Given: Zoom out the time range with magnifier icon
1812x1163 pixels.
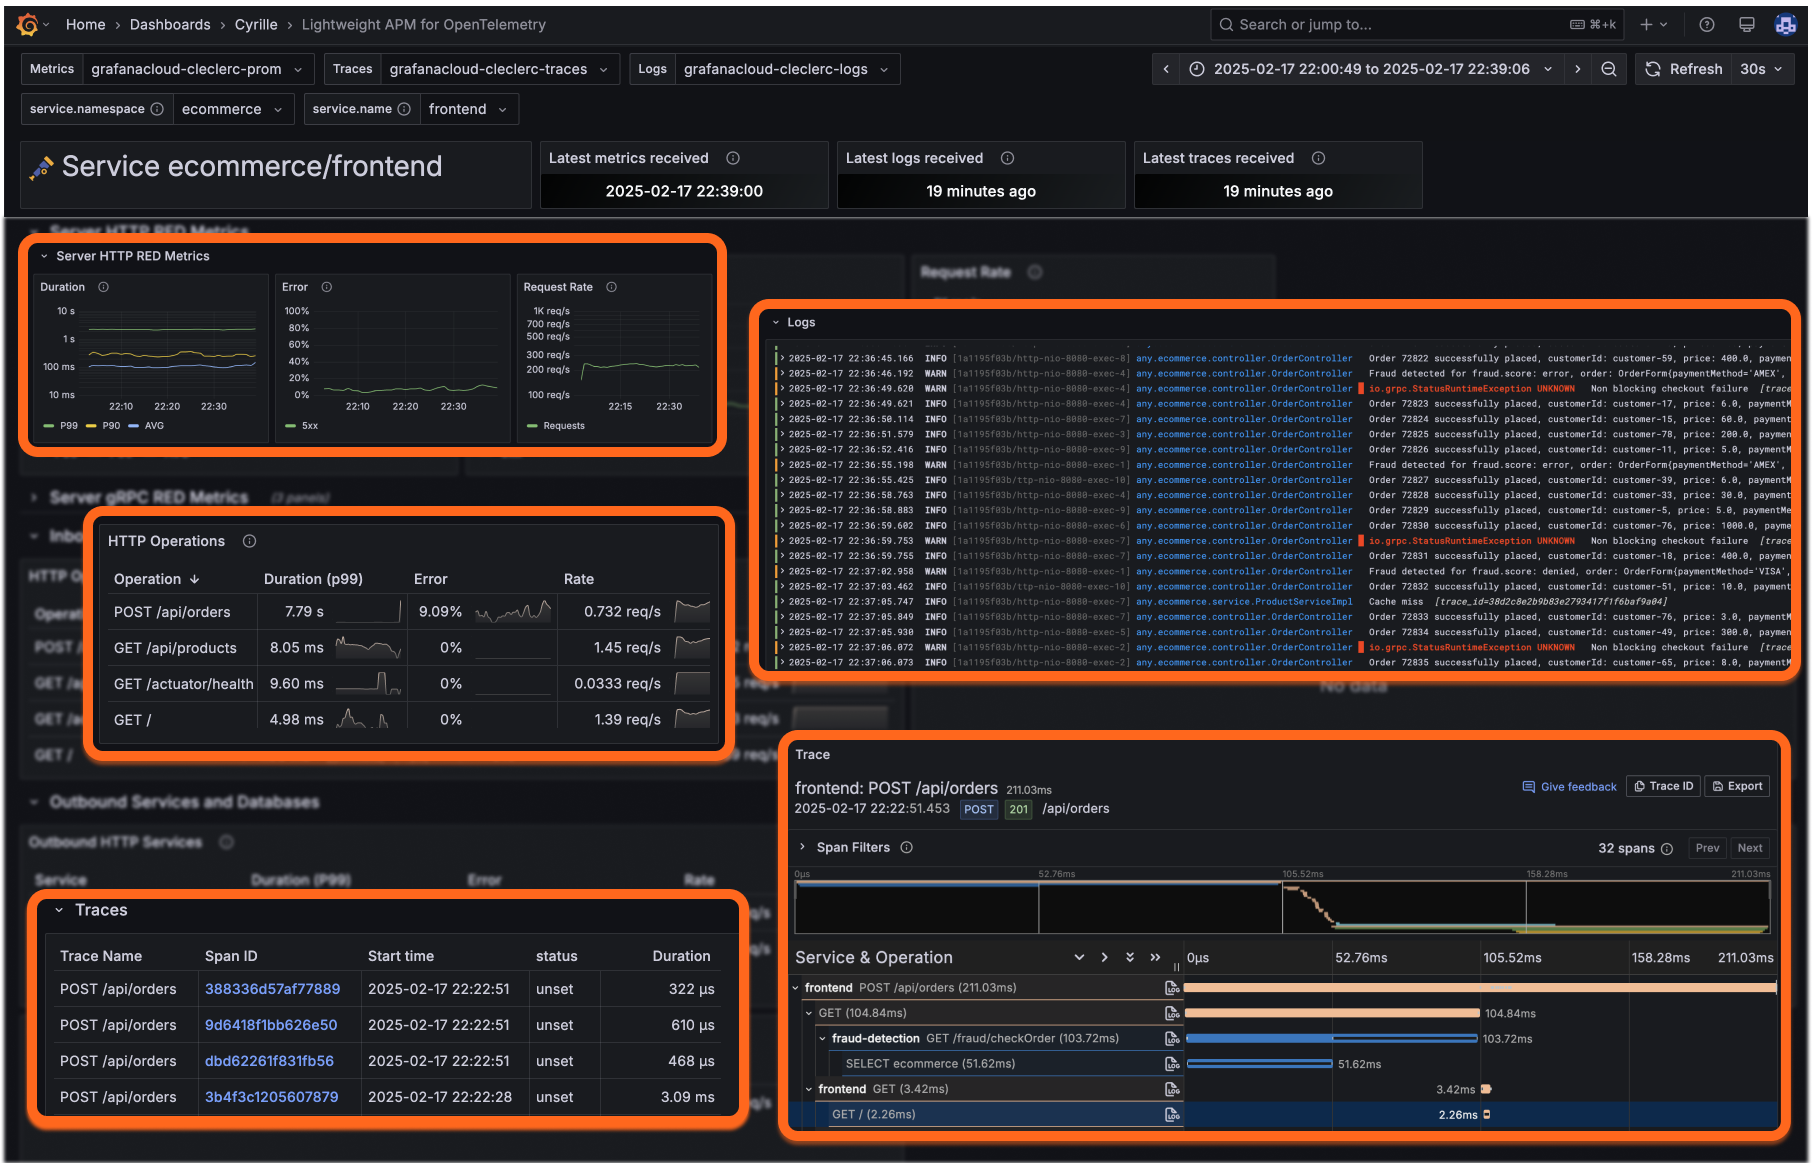Looking at the screenshot, I should pos(1609,69).
